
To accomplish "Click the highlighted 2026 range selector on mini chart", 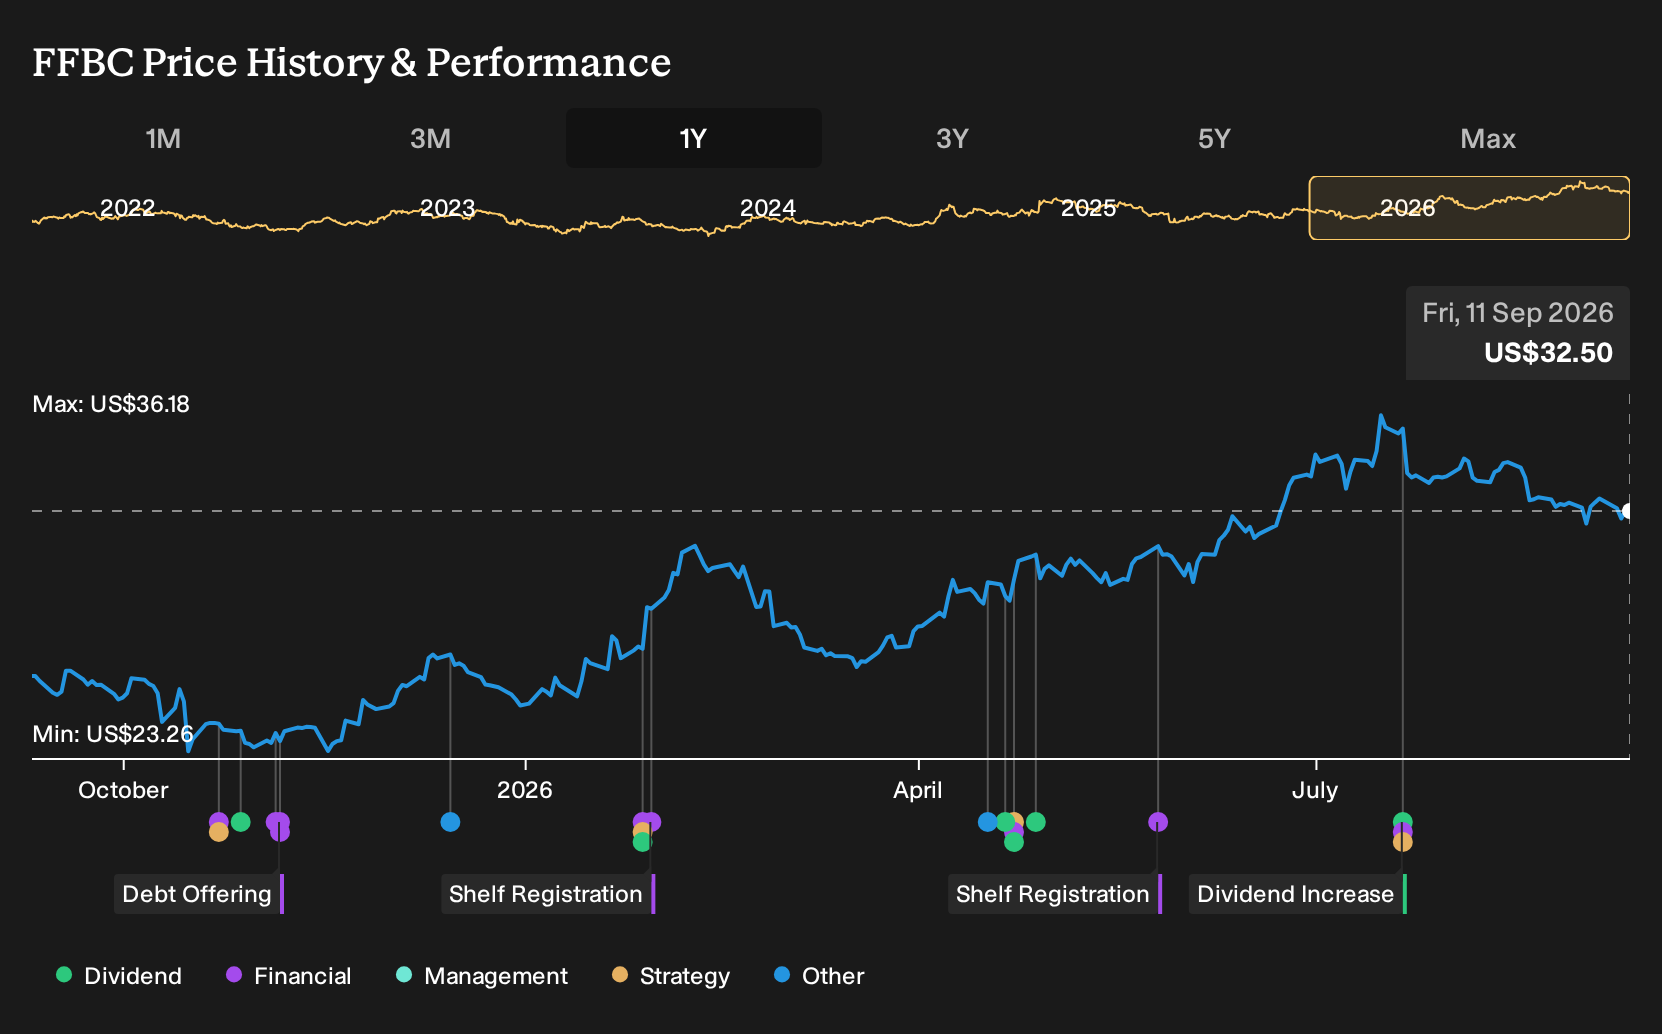I will click(x=1469, y=208).
